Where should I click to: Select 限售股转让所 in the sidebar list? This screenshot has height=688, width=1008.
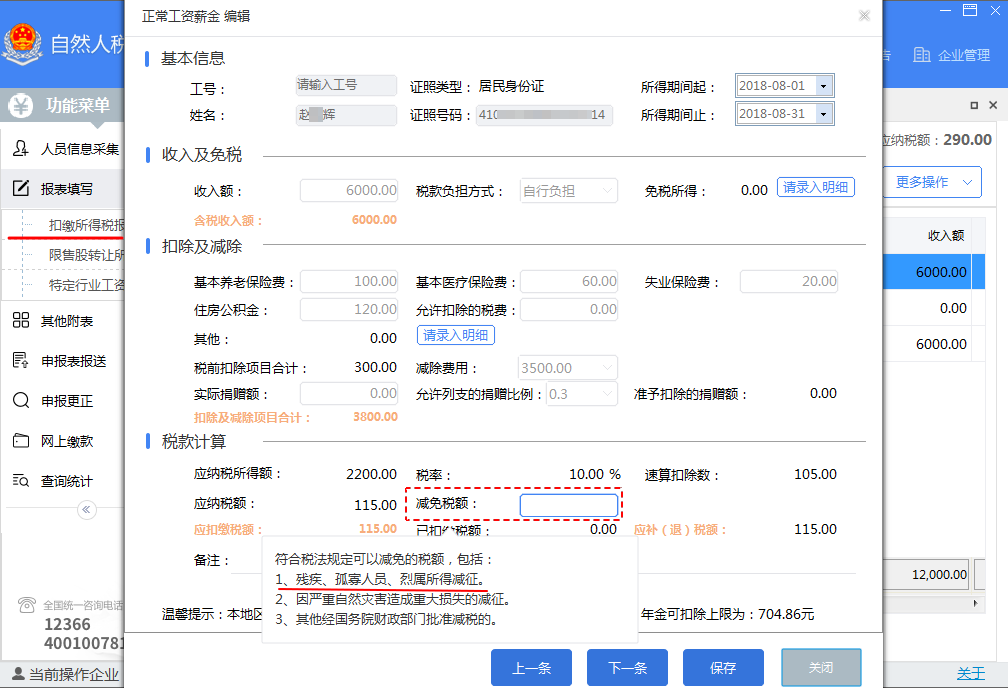click(x=87, y=255)
